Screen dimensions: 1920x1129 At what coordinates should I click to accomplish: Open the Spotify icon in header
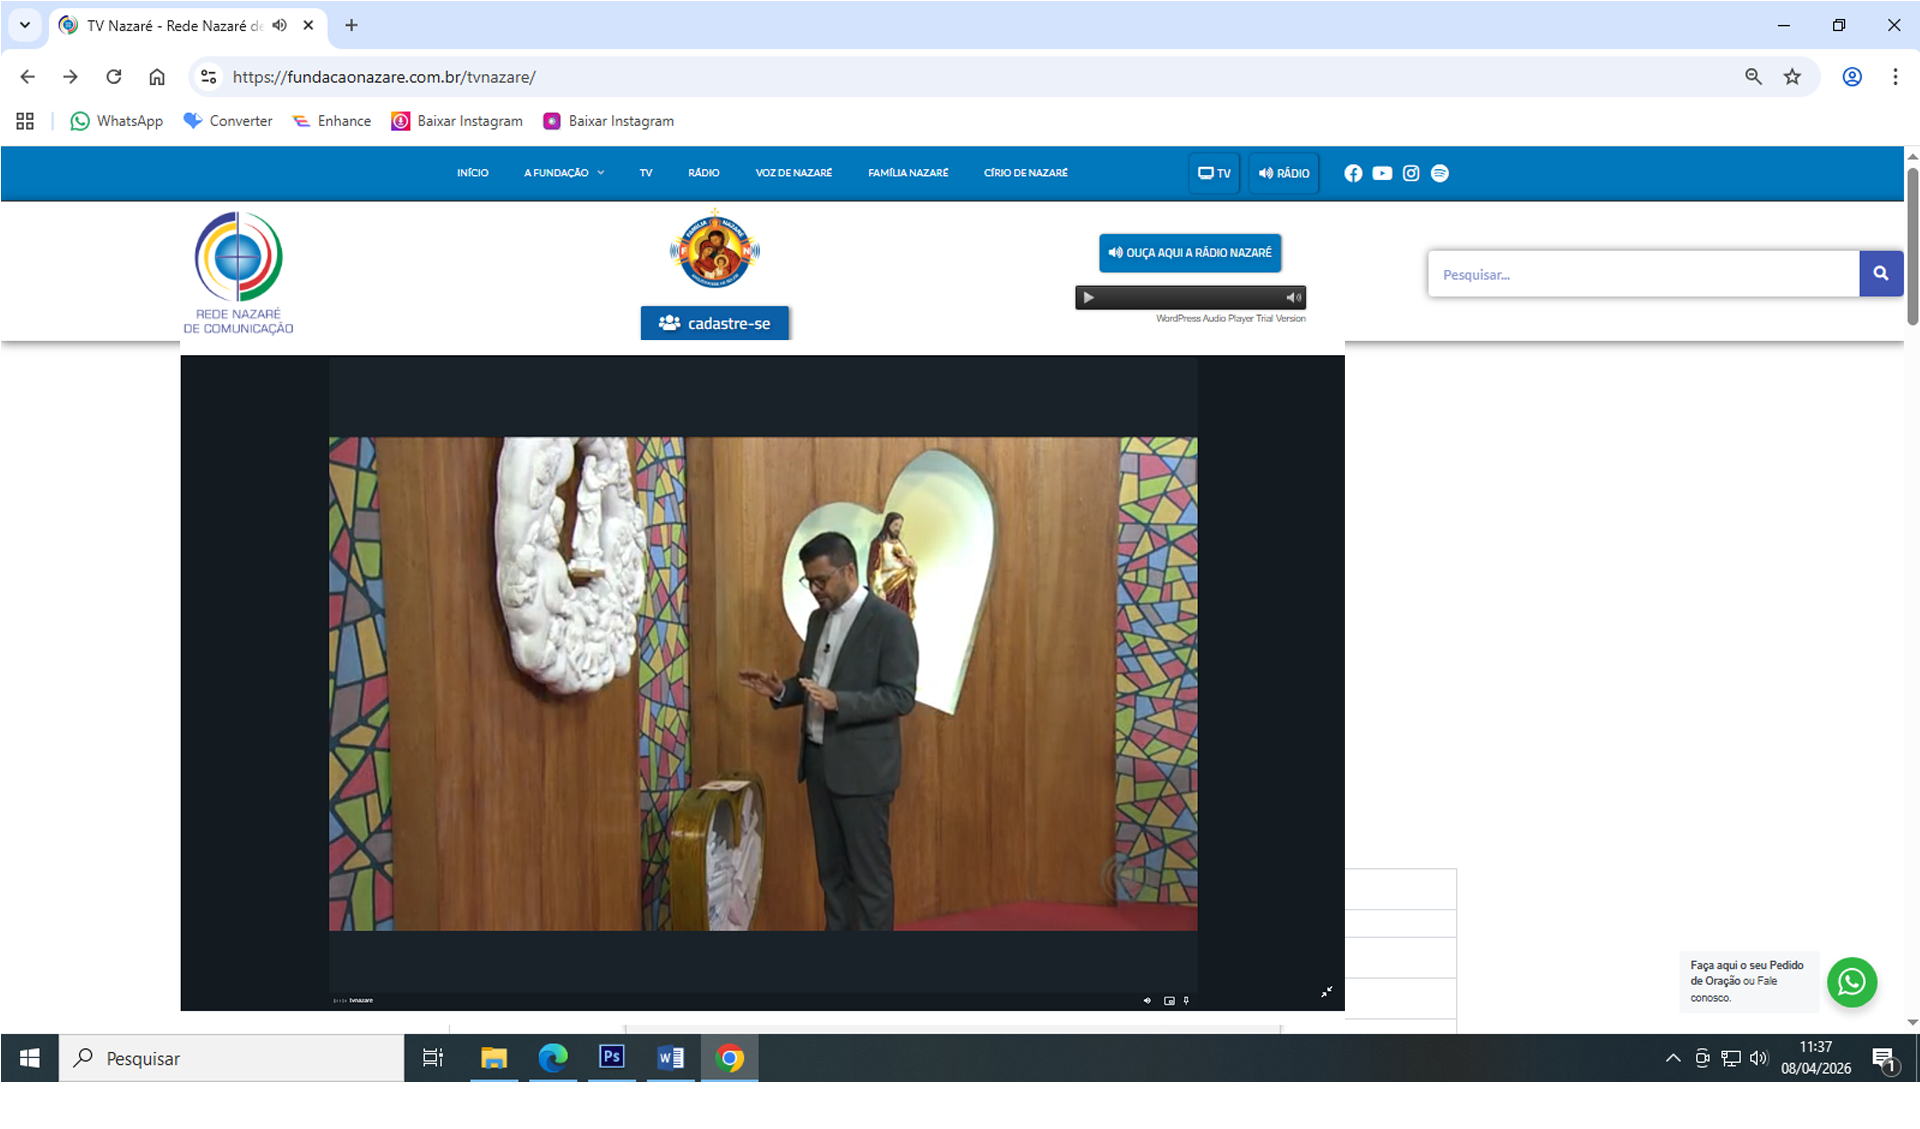coord(1440,173)
